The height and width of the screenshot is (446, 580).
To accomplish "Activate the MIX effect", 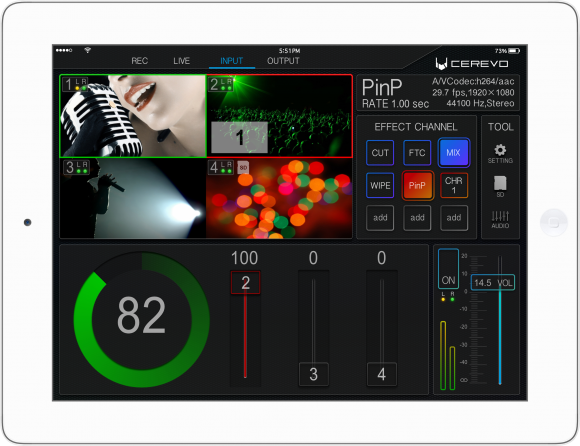I will 454,153.
